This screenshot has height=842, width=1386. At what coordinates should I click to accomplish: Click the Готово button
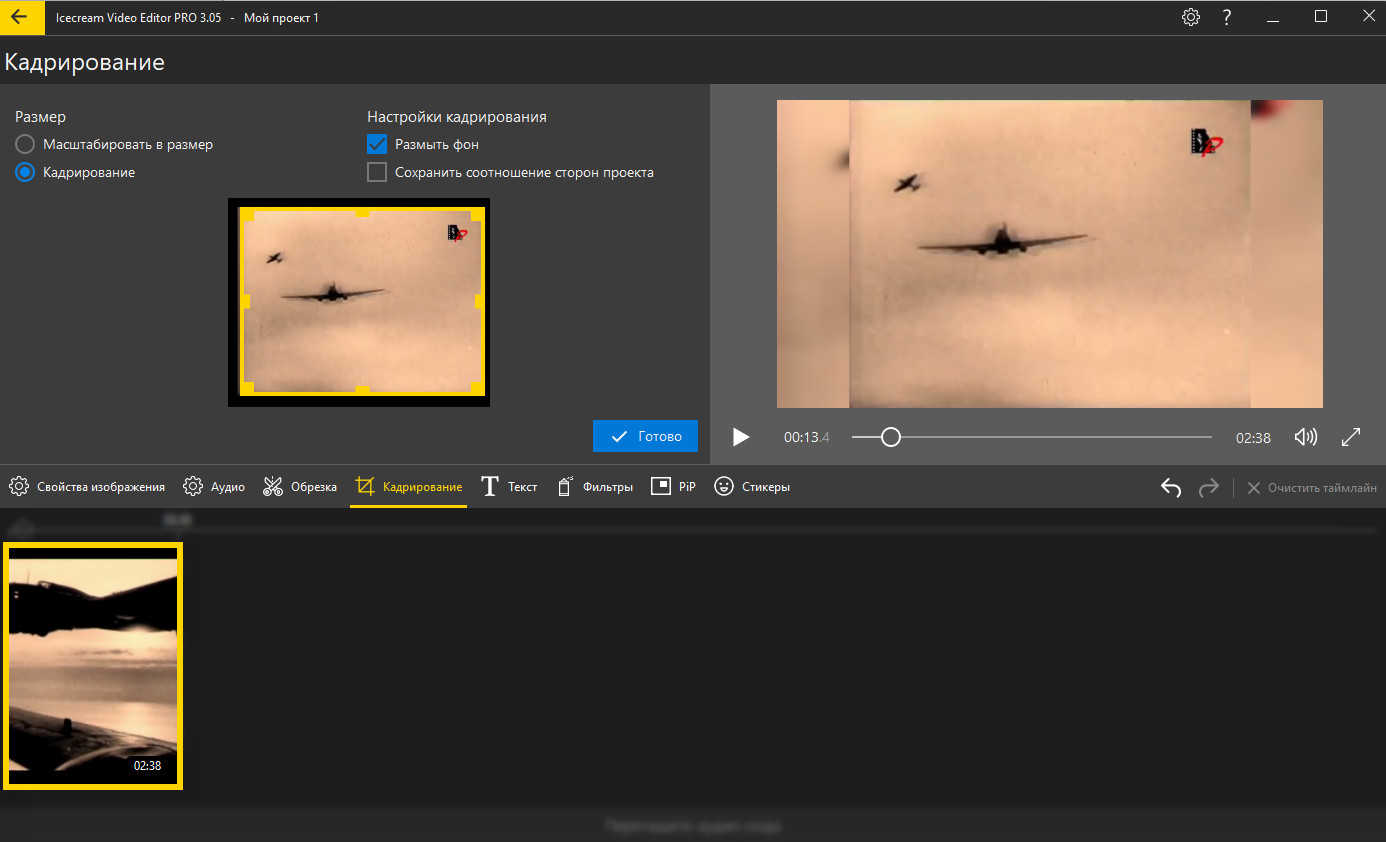pyautogui.click(x=645, y=436)
